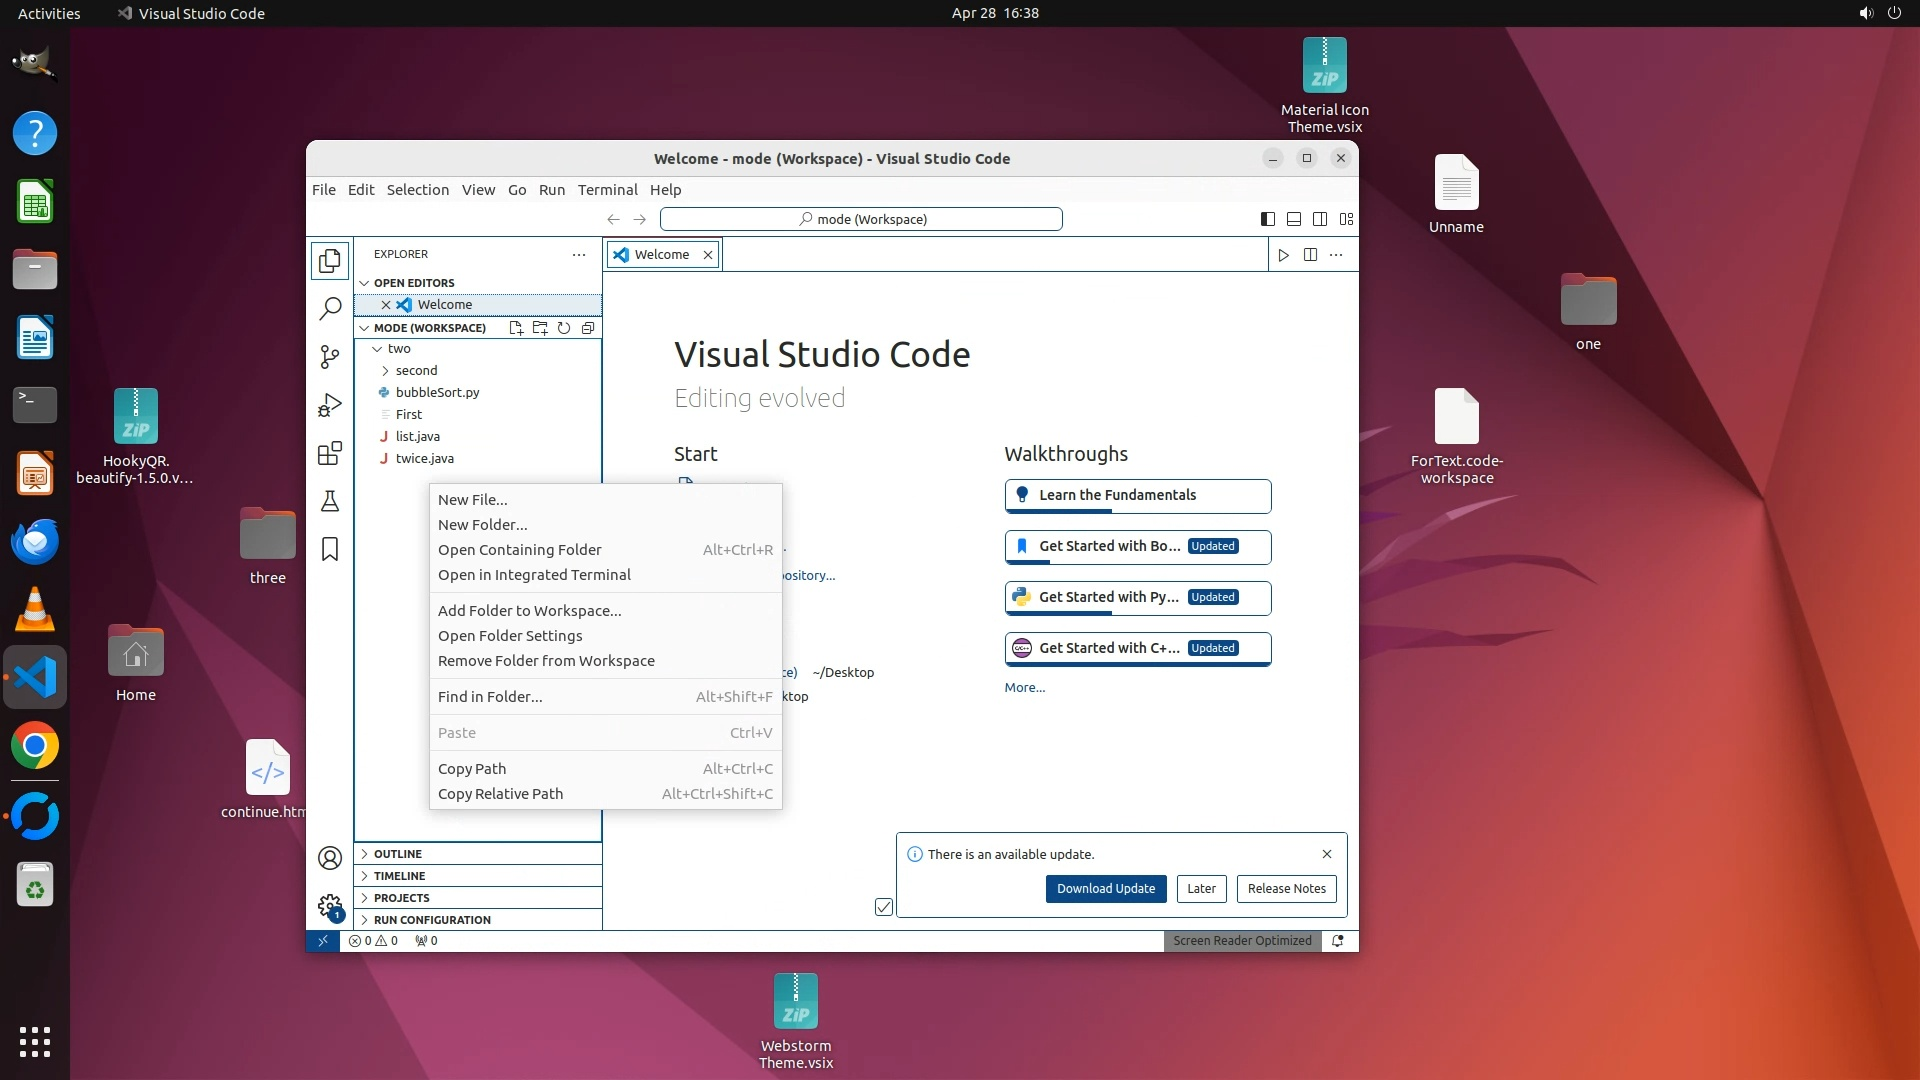Open the Source Control view
Viewport: 1920px width, 1080px height.
(330, 357)
